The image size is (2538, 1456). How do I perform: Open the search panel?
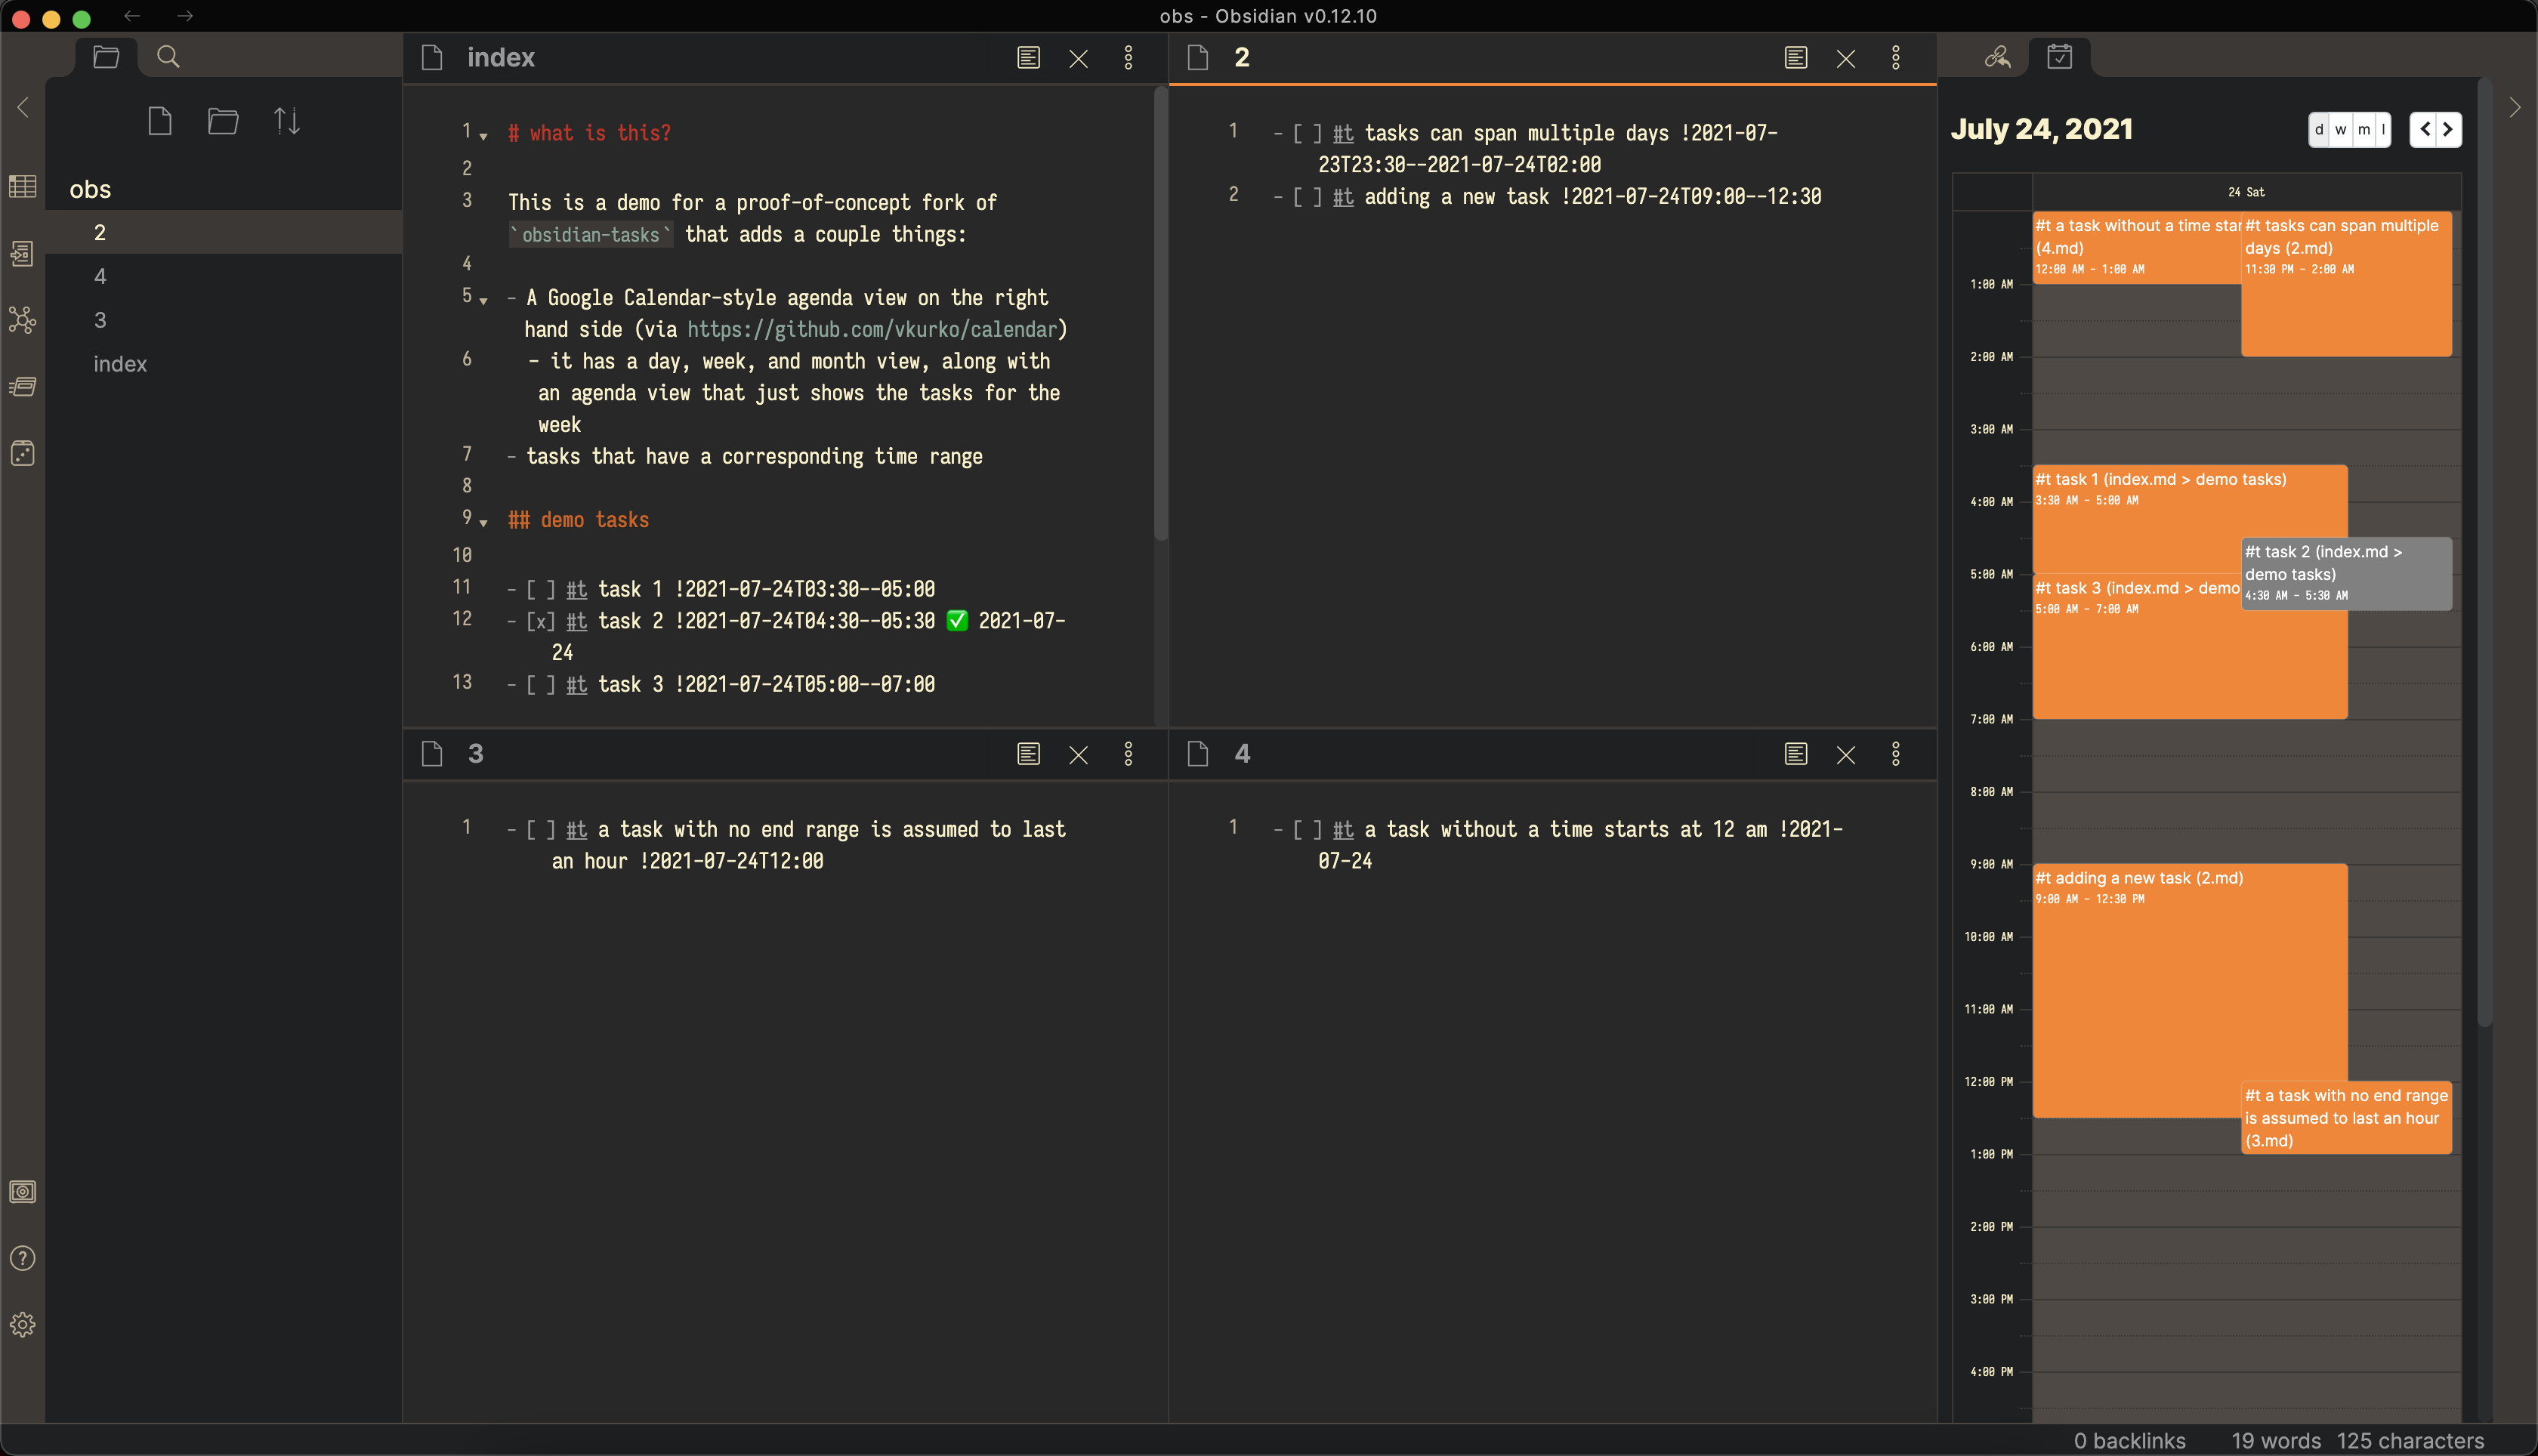click(167, 57)
